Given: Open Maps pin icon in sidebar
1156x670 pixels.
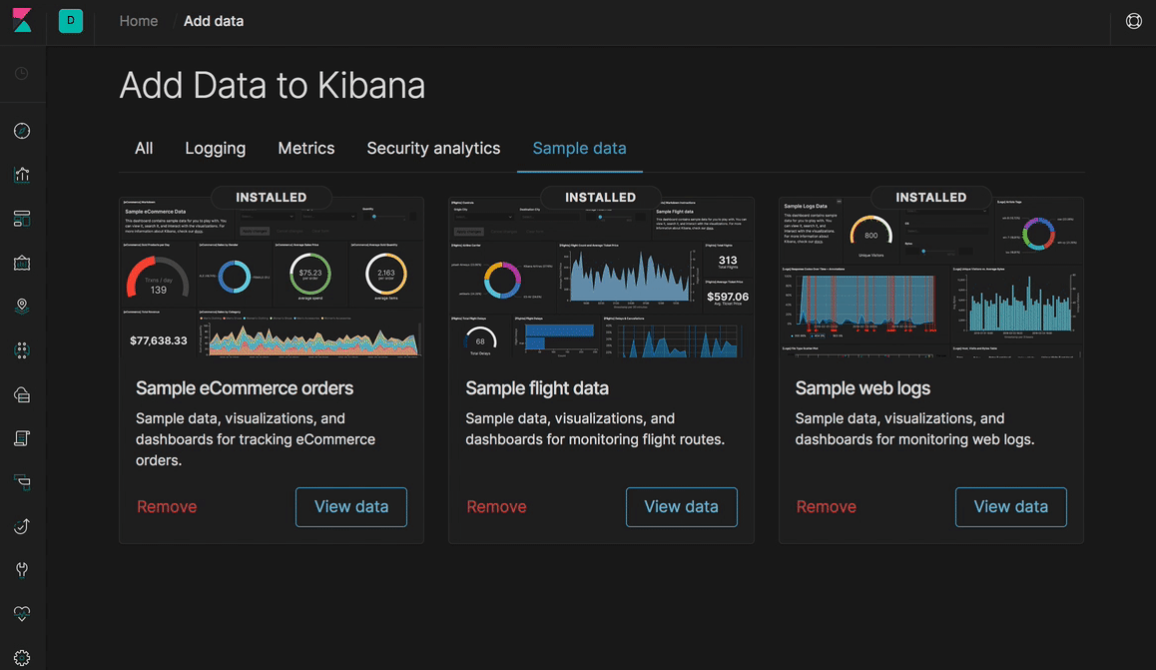Looking at the screenshot, I should coord(22,306).
